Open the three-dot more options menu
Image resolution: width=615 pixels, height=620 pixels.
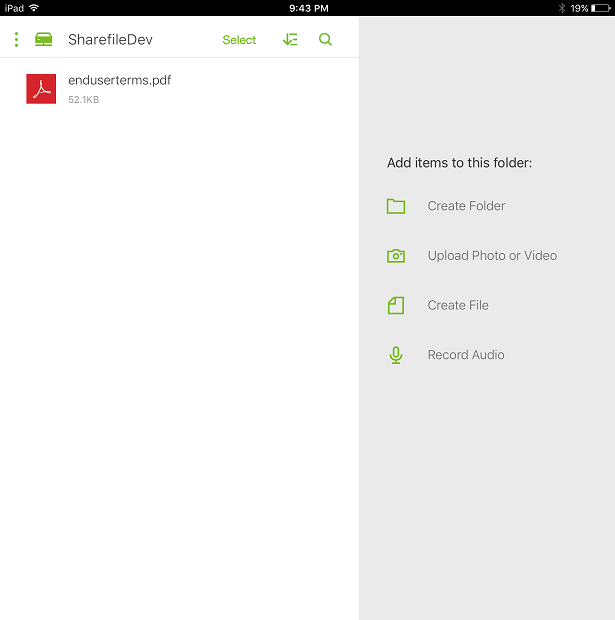coord(16,40)
